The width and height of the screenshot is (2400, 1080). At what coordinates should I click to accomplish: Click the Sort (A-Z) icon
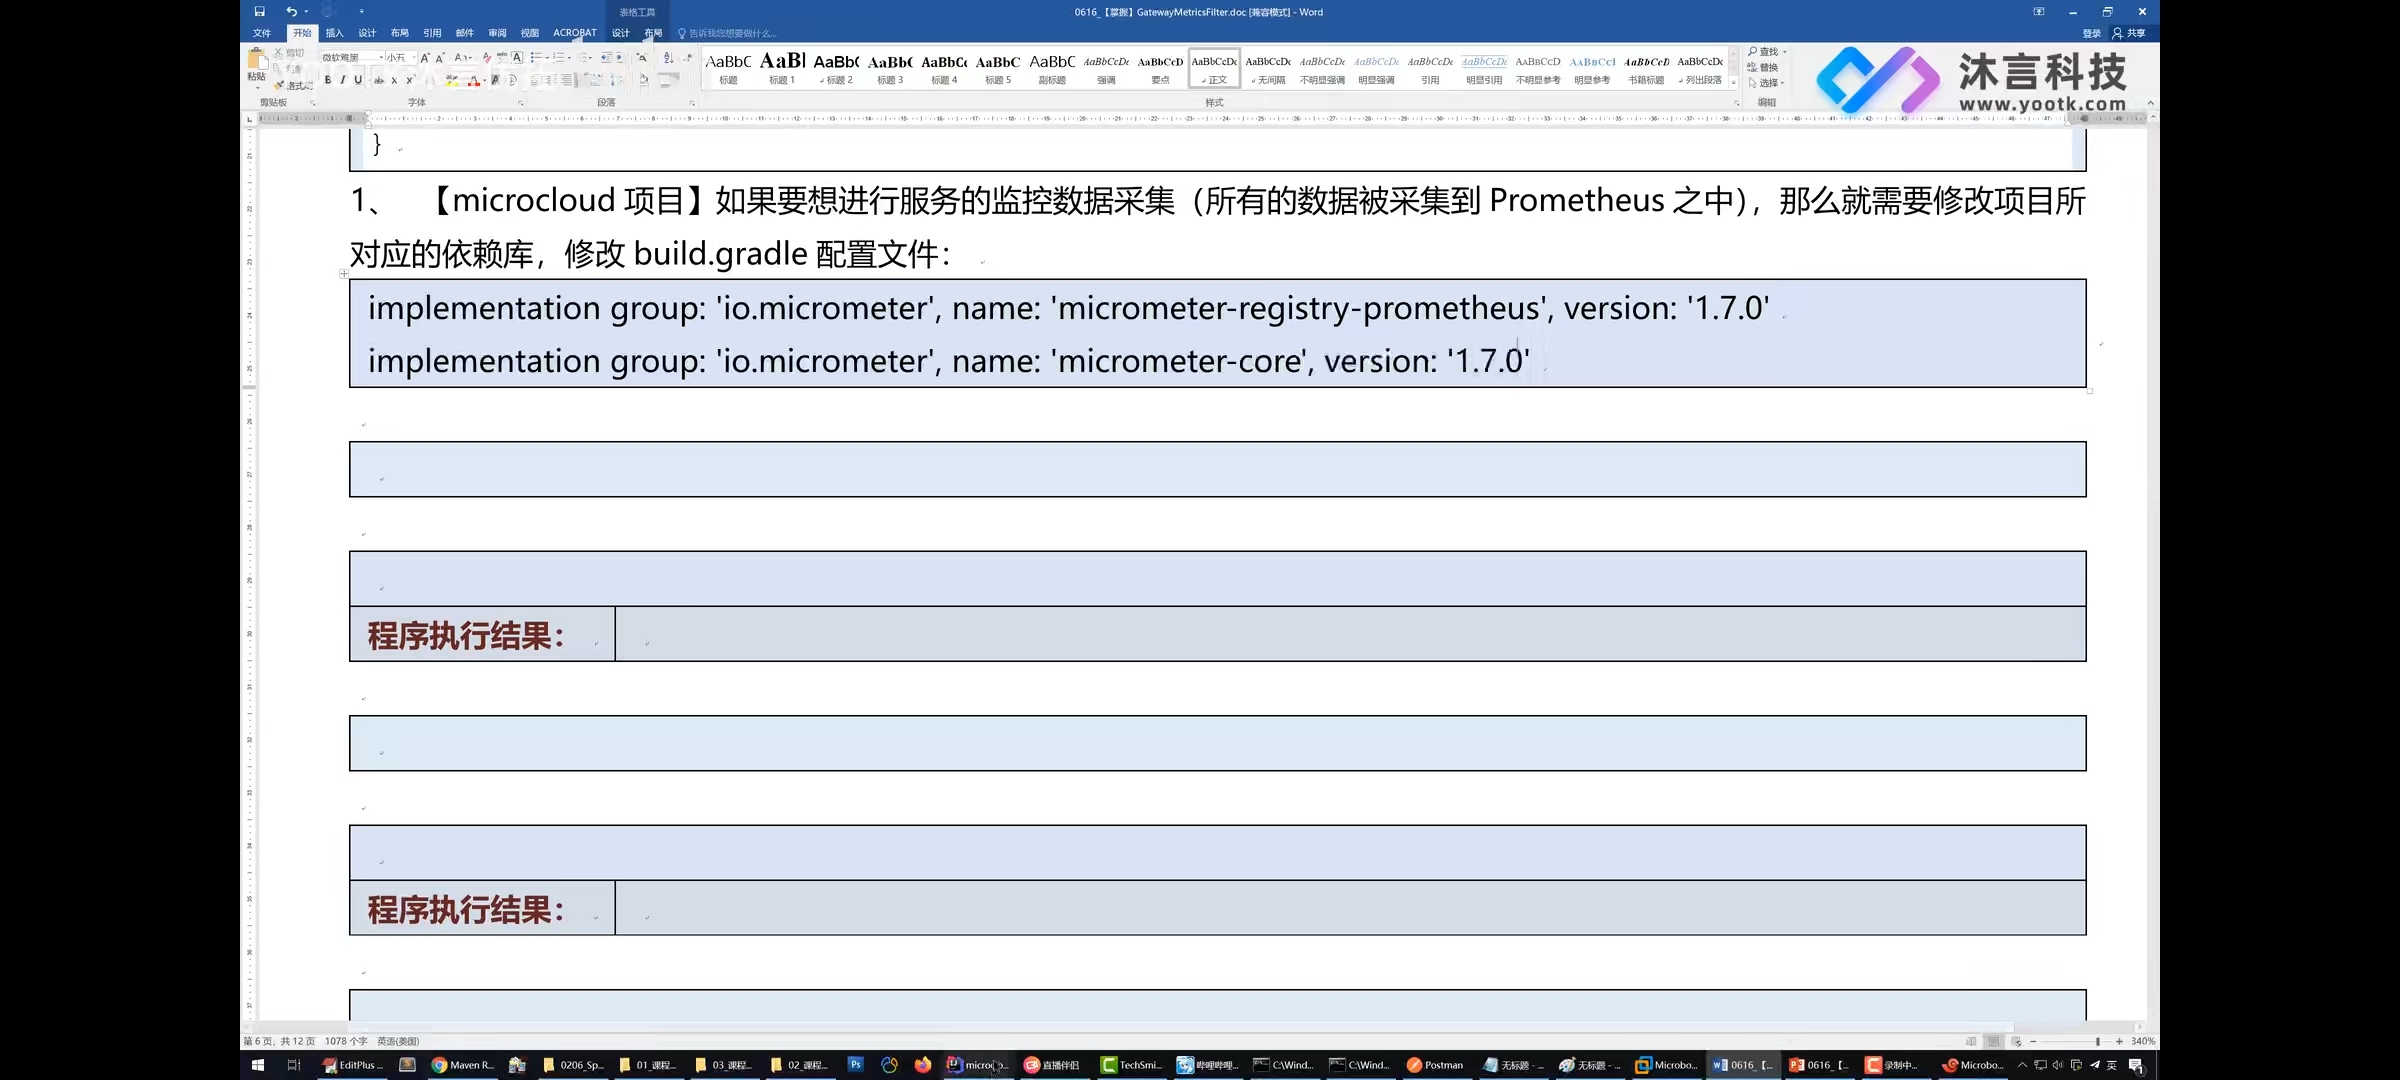point(668,58)
